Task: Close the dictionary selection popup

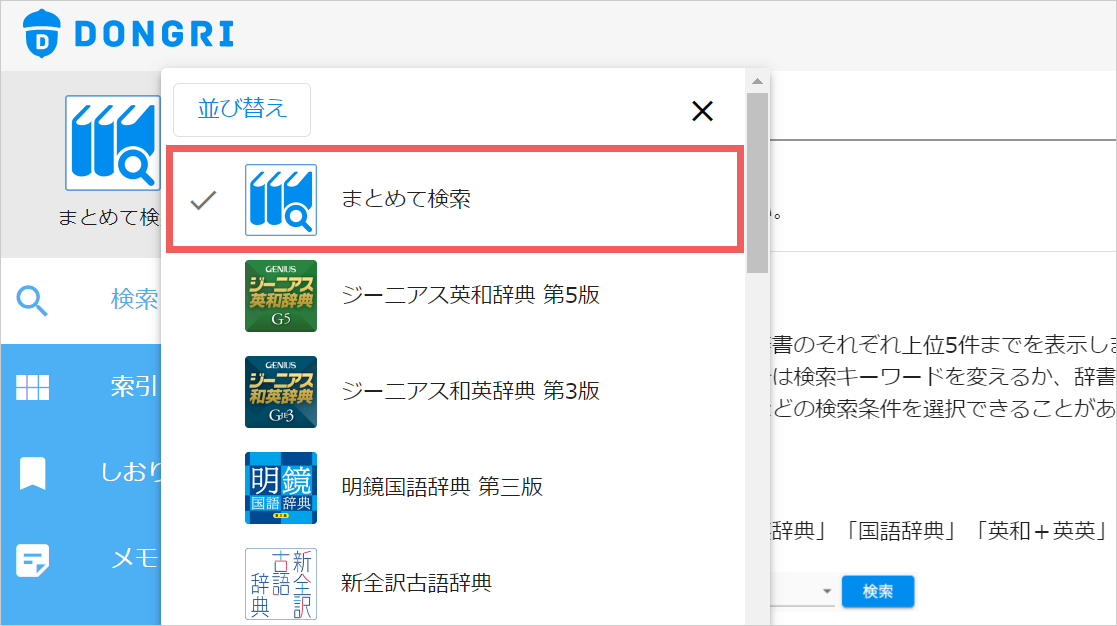Action: coord(702,110)
